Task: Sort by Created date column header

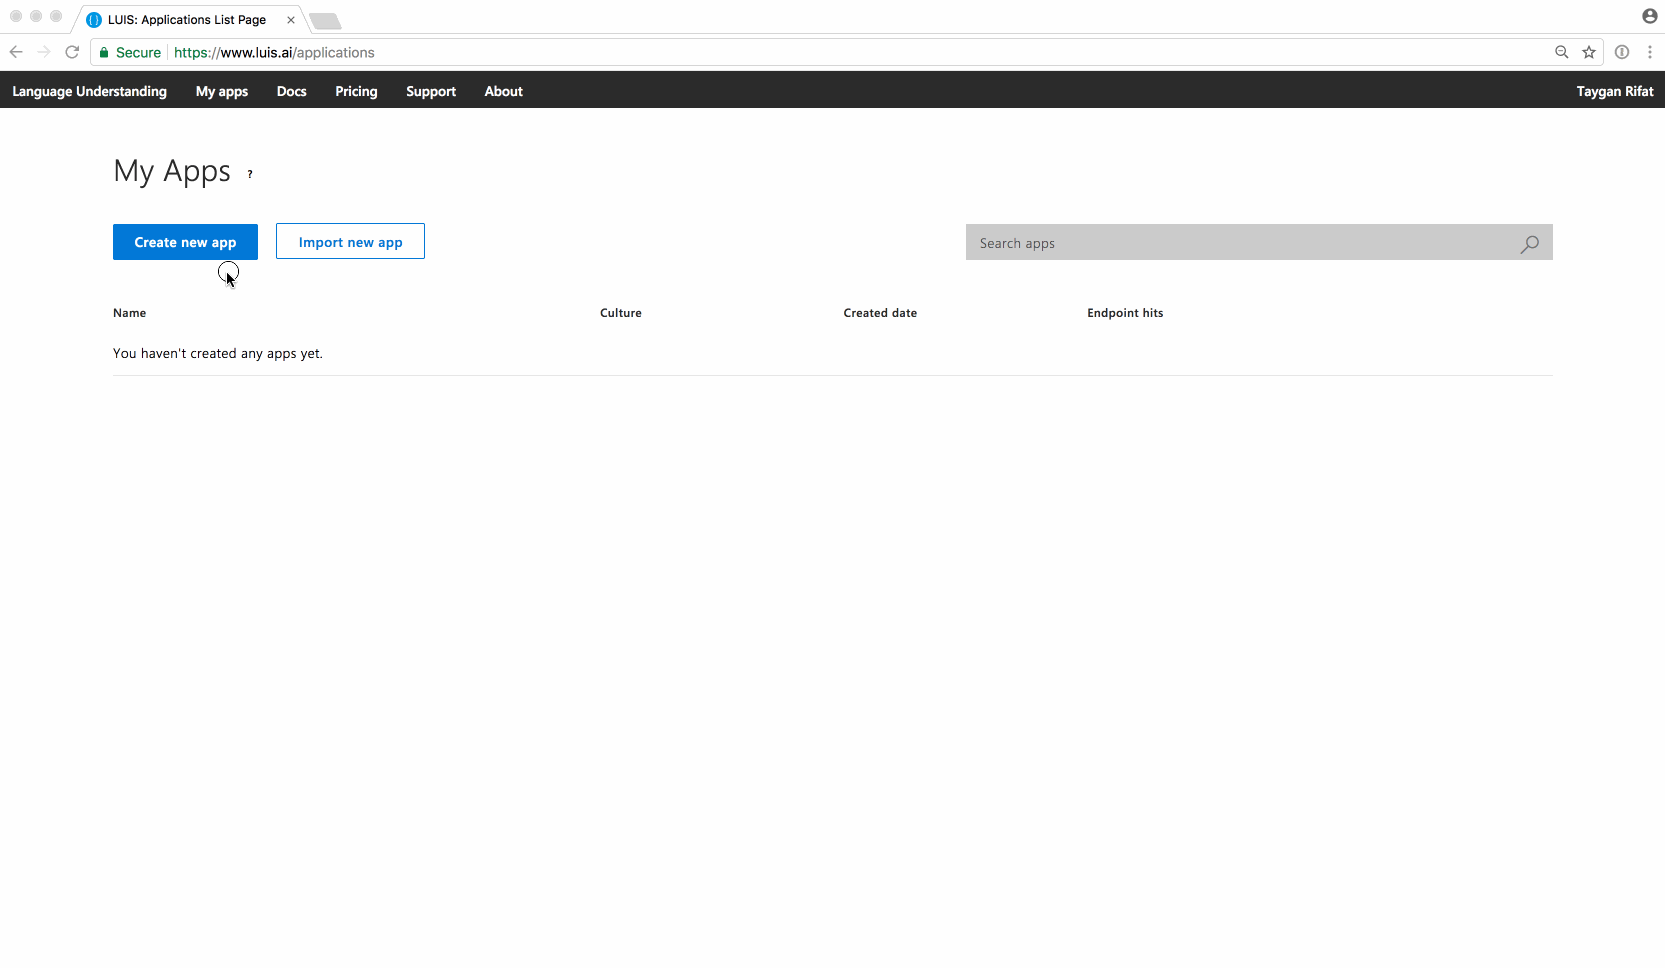Action: pos(880,313)
